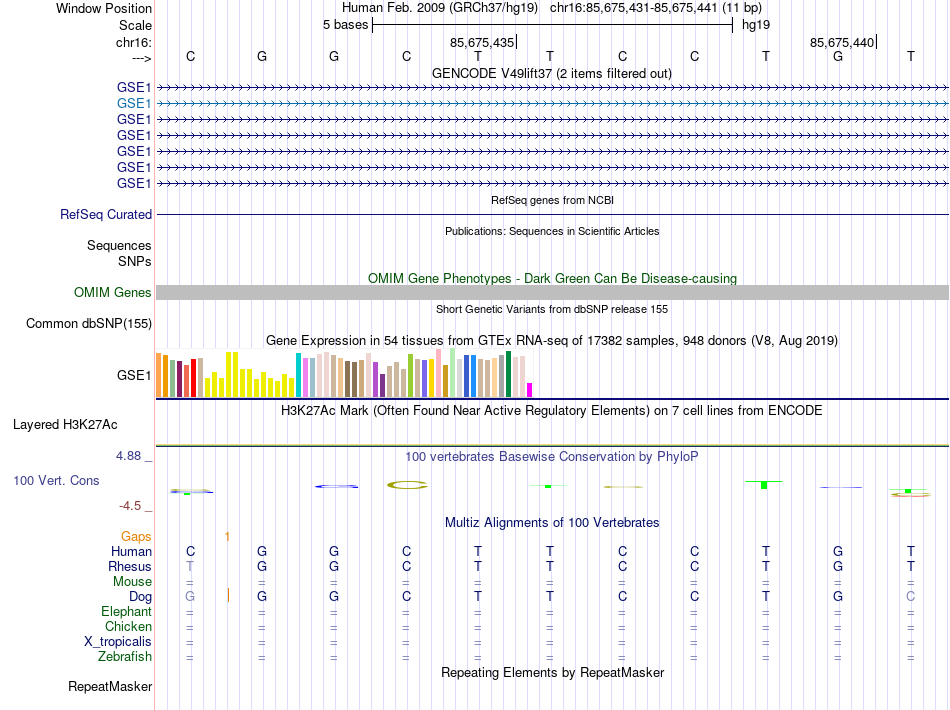Click Repeating Elements by RepeatMasker title

click(x=552, y=672)
